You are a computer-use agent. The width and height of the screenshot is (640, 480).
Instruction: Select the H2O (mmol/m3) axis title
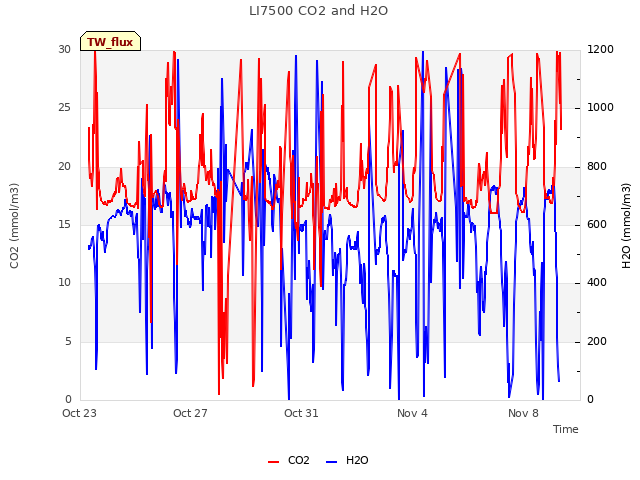pos(626,226)
